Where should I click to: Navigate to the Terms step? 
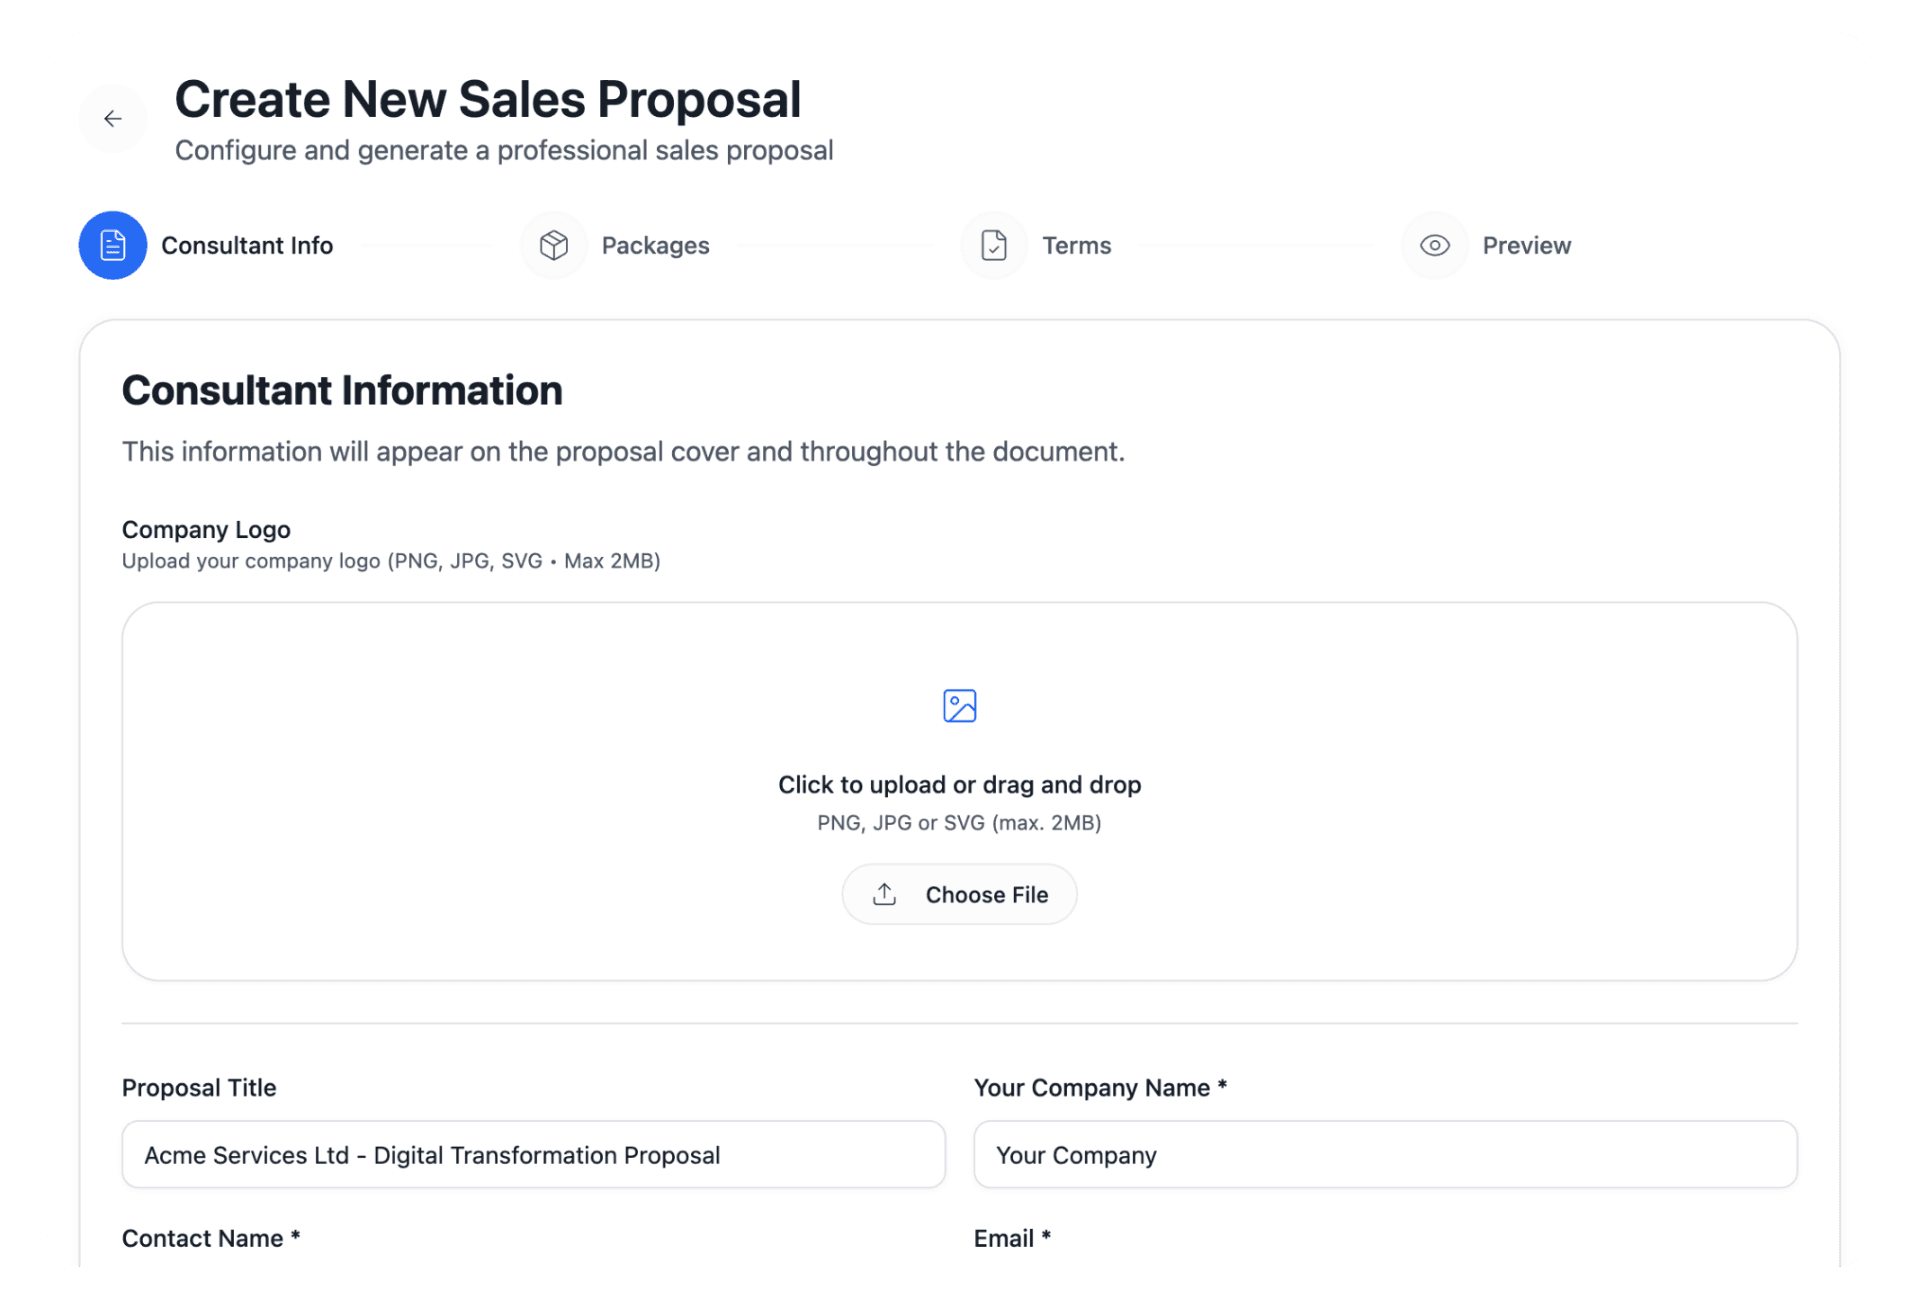coord(1076,245)
